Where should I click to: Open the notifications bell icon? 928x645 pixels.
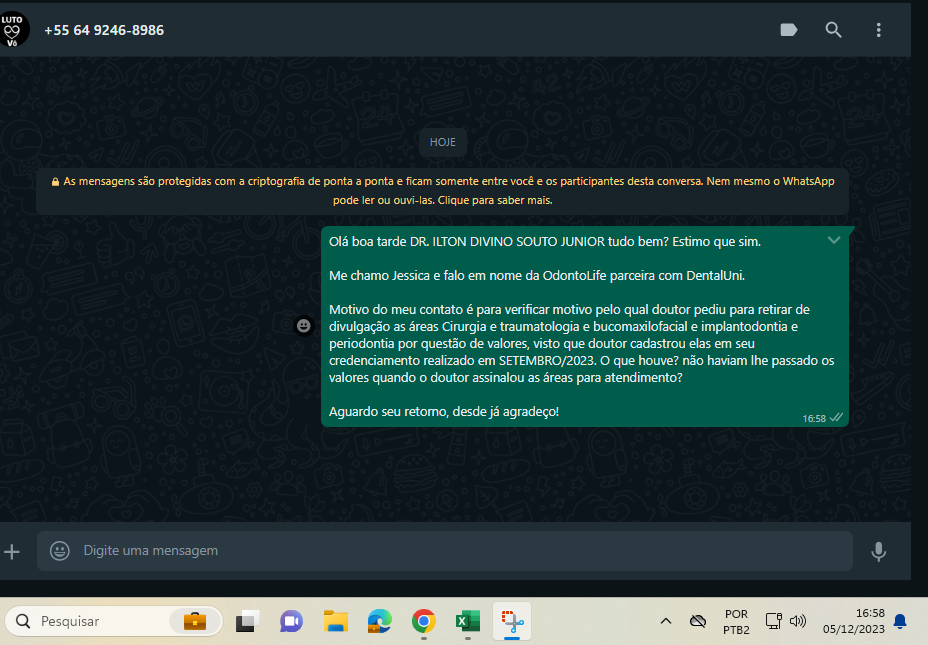pos(900,621)
